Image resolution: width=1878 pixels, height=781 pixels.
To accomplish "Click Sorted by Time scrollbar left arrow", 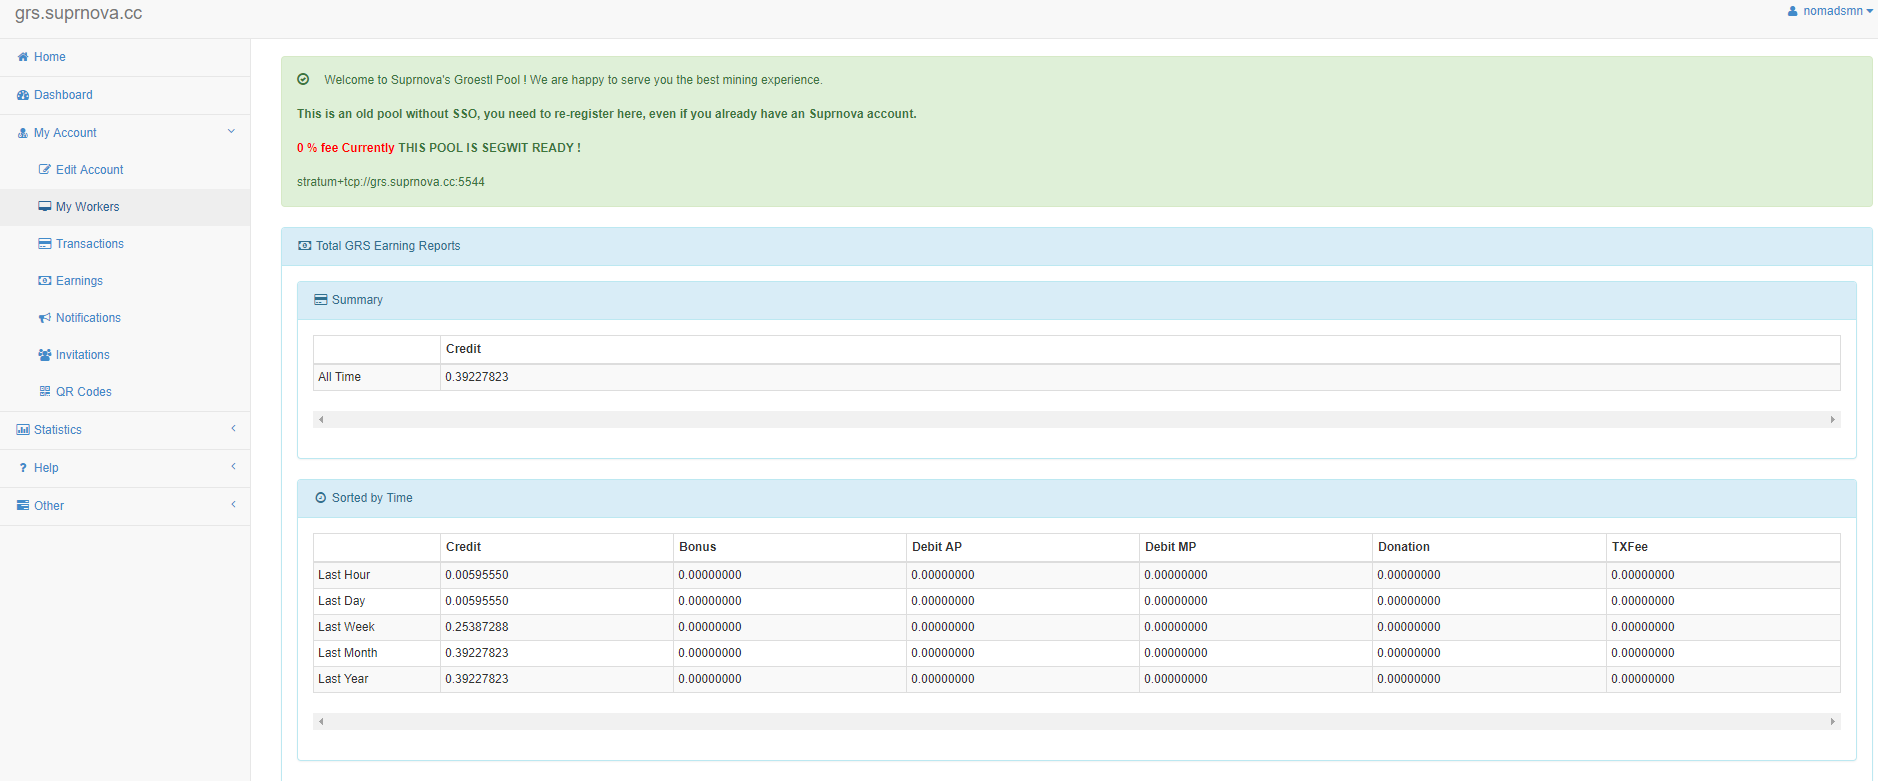I will click(321, 722).
